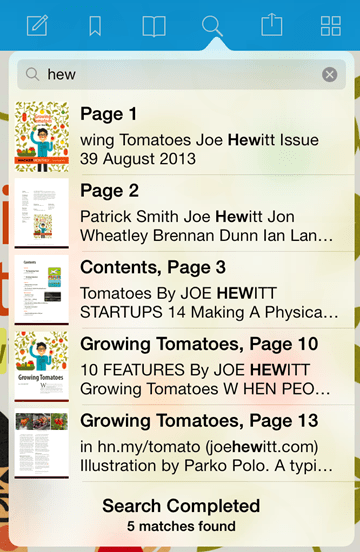
Task: Open the share icon
Action: point(271,24)
